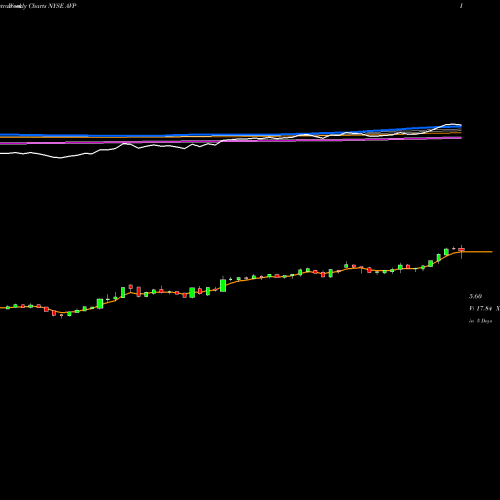Click the 5.60 value label
Viewport: 500px width, 500px height.
(475, 296)
